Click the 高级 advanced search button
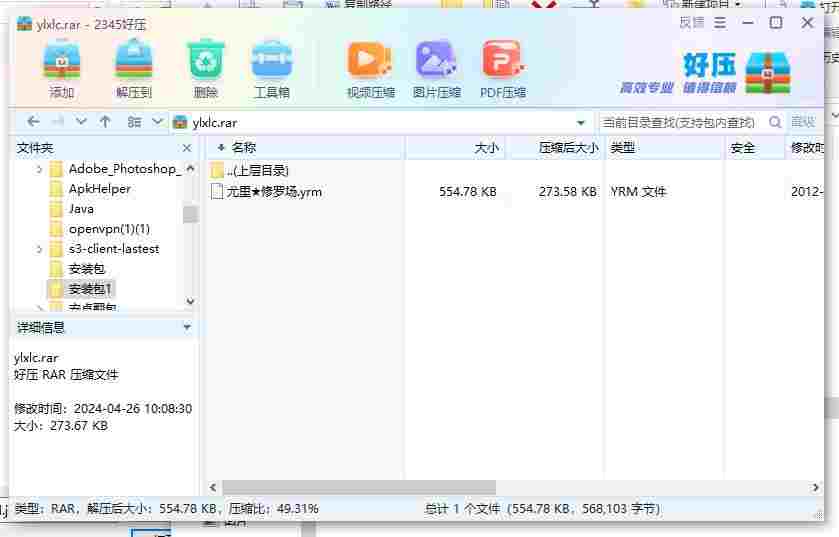Viewport: 839px width, 537px height. pos(803,122)
